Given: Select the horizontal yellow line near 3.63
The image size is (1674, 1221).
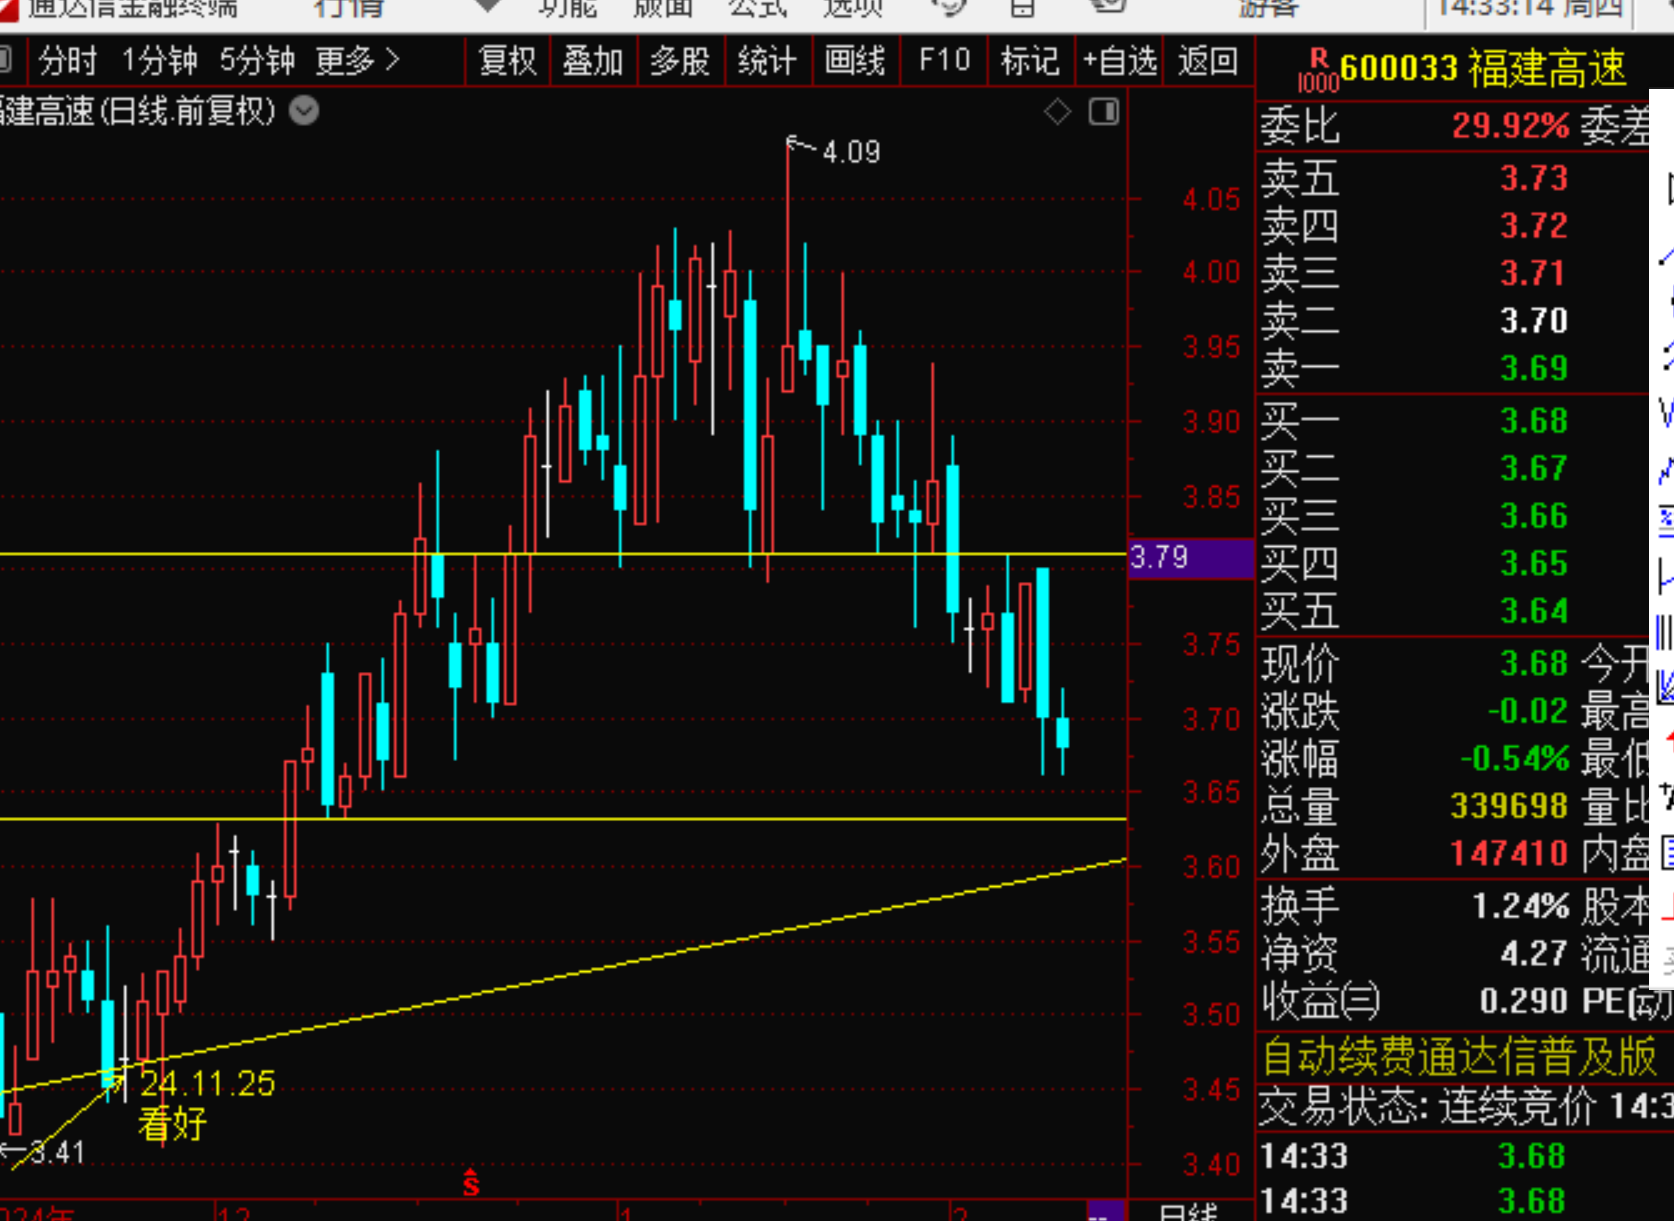Looking at the screenshot, I should point(563,819).
